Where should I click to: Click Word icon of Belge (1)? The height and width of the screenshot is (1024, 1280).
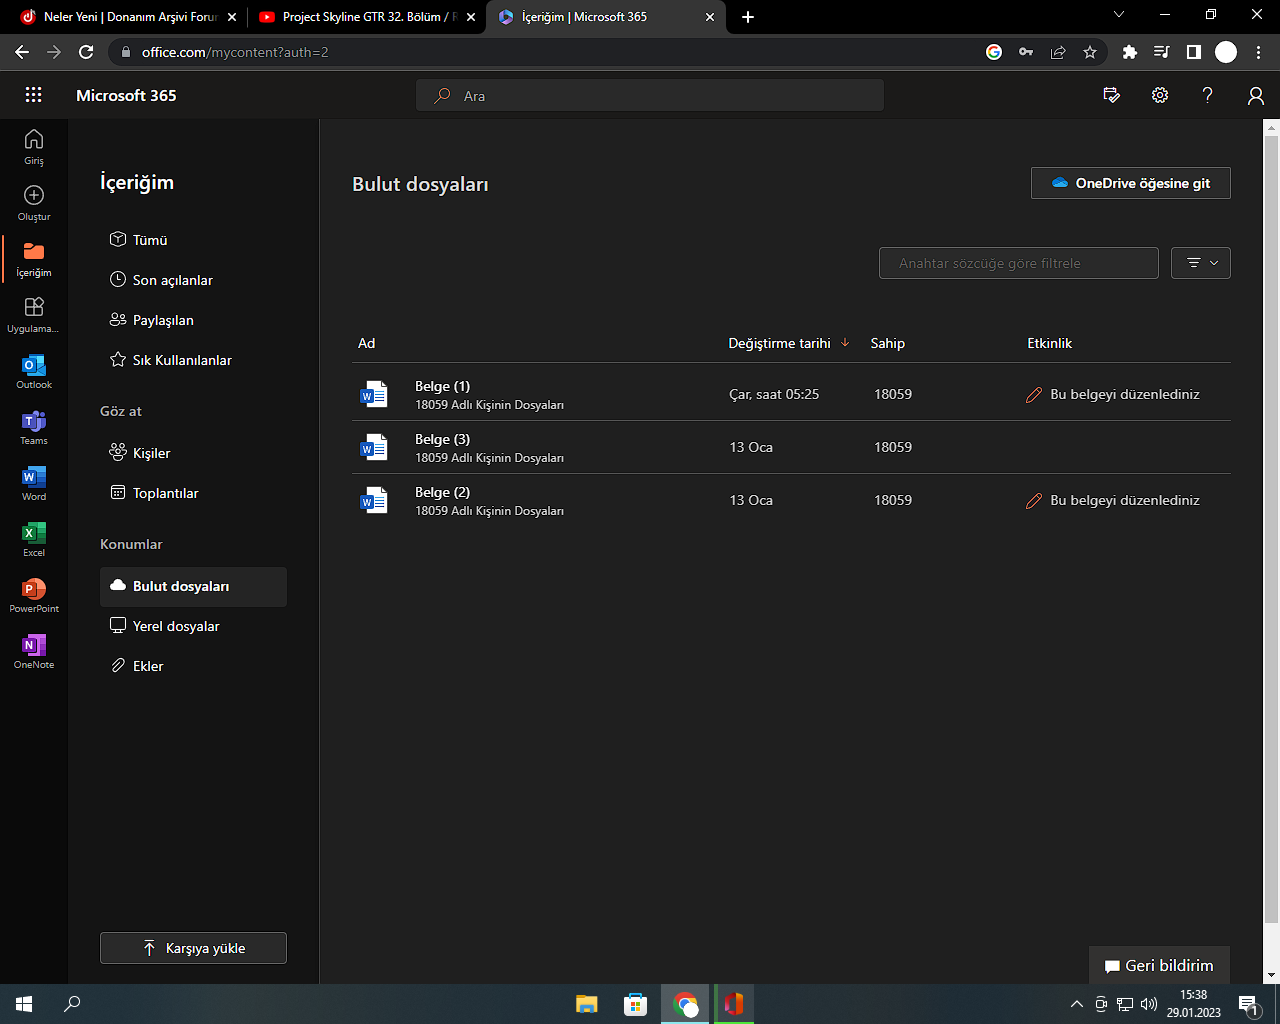(x=374, y=394)
